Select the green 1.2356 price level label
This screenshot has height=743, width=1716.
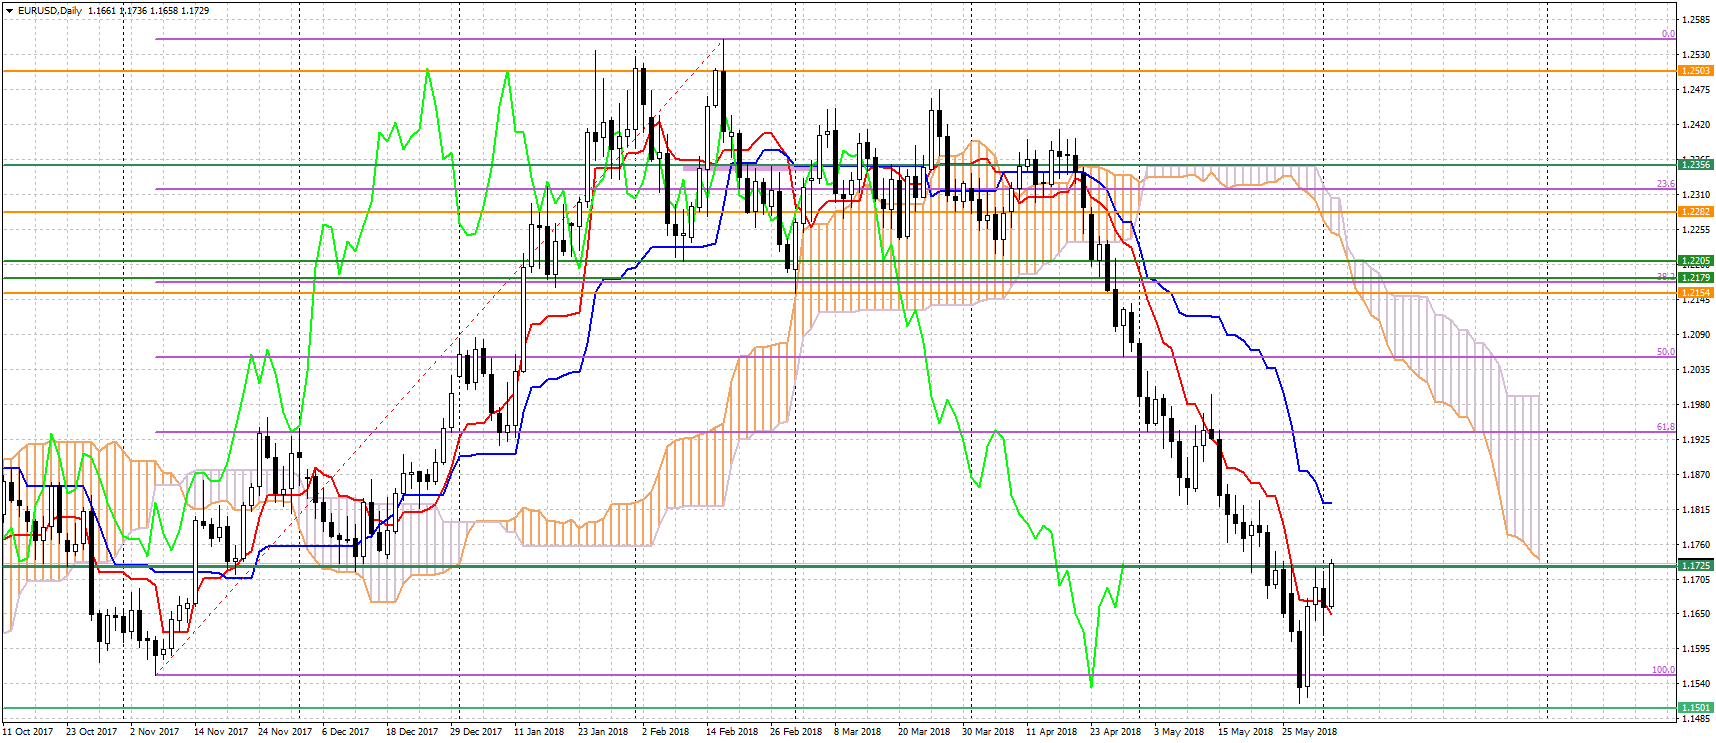[x=1695, y=164]
